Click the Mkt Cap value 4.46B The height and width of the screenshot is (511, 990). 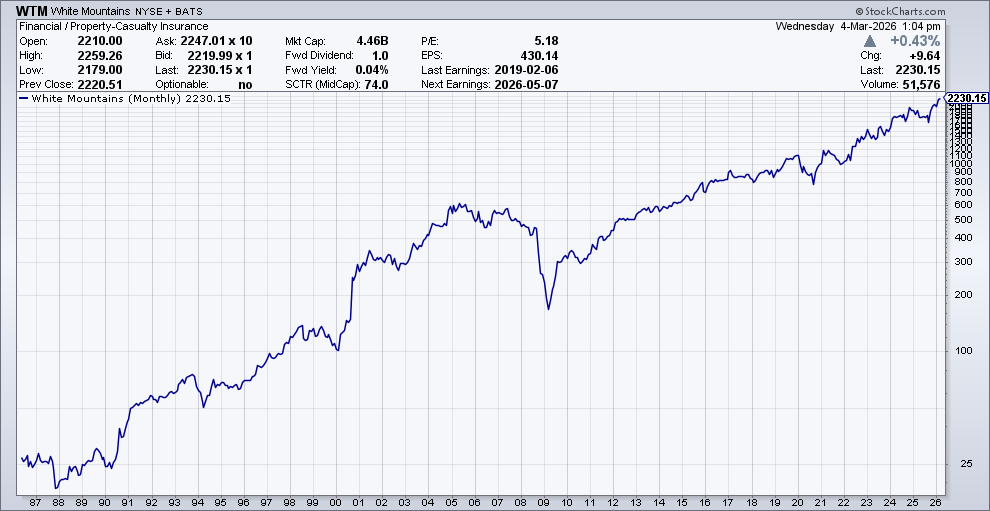coord(373,41)
